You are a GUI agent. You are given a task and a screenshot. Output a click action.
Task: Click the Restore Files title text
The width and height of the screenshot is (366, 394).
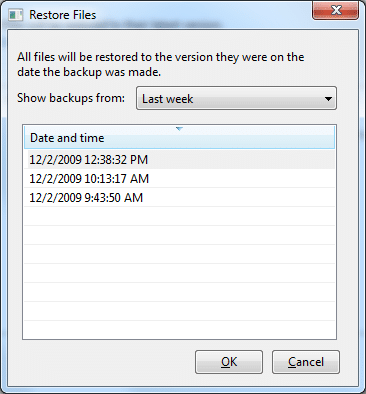[x=63, y=15]
